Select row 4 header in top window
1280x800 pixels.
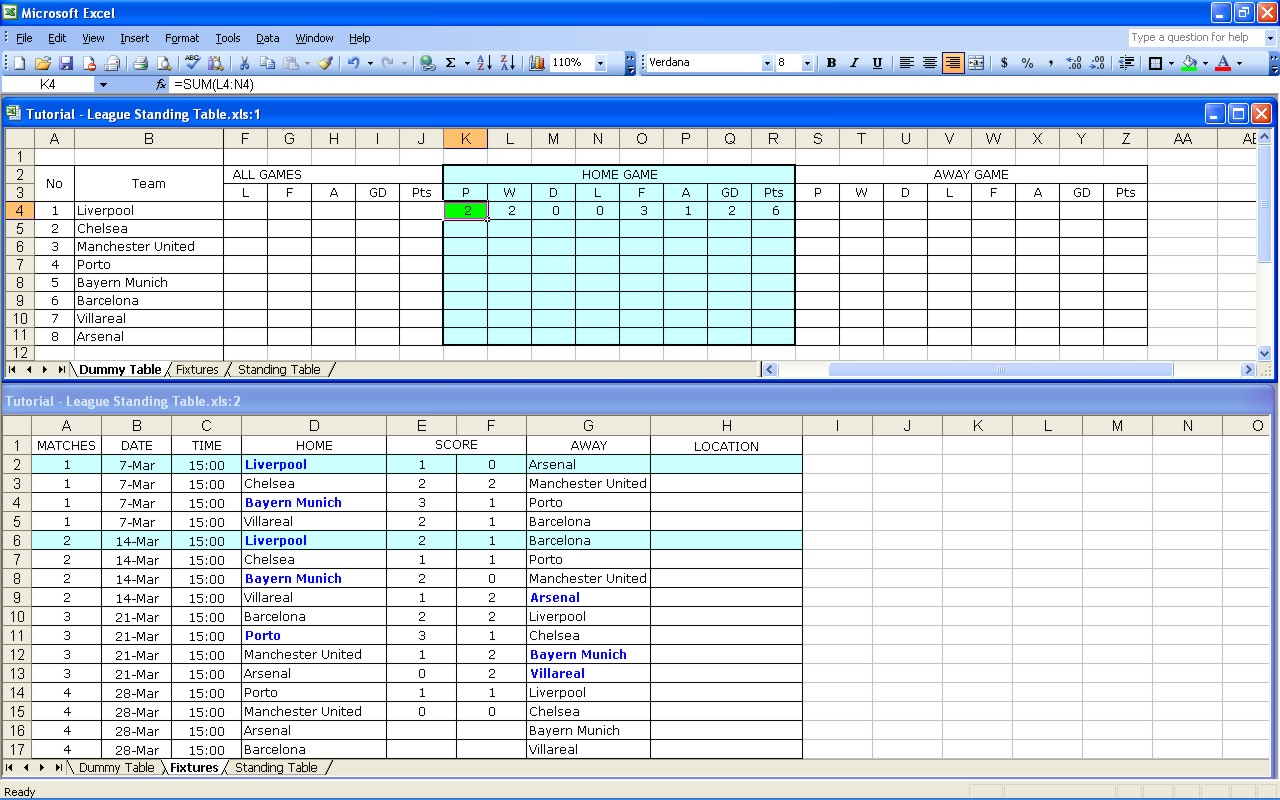tap(19, 211)
